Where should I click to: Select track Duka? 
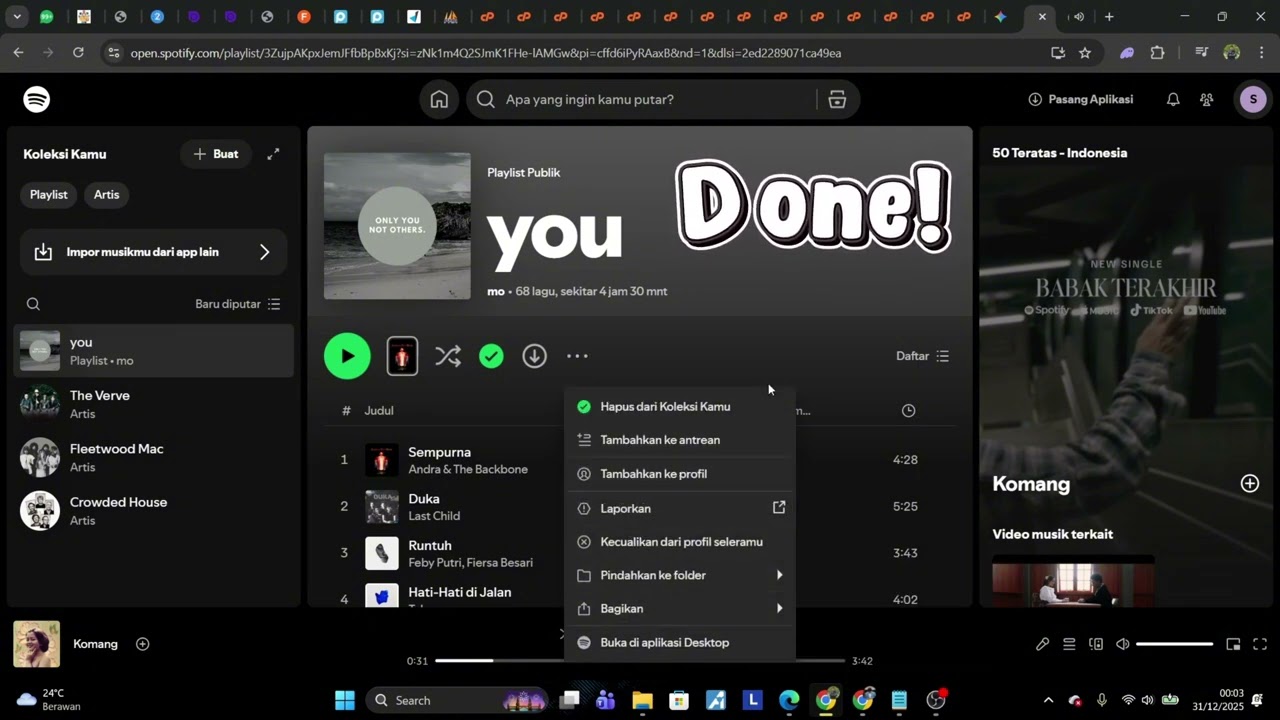[424, 499]
